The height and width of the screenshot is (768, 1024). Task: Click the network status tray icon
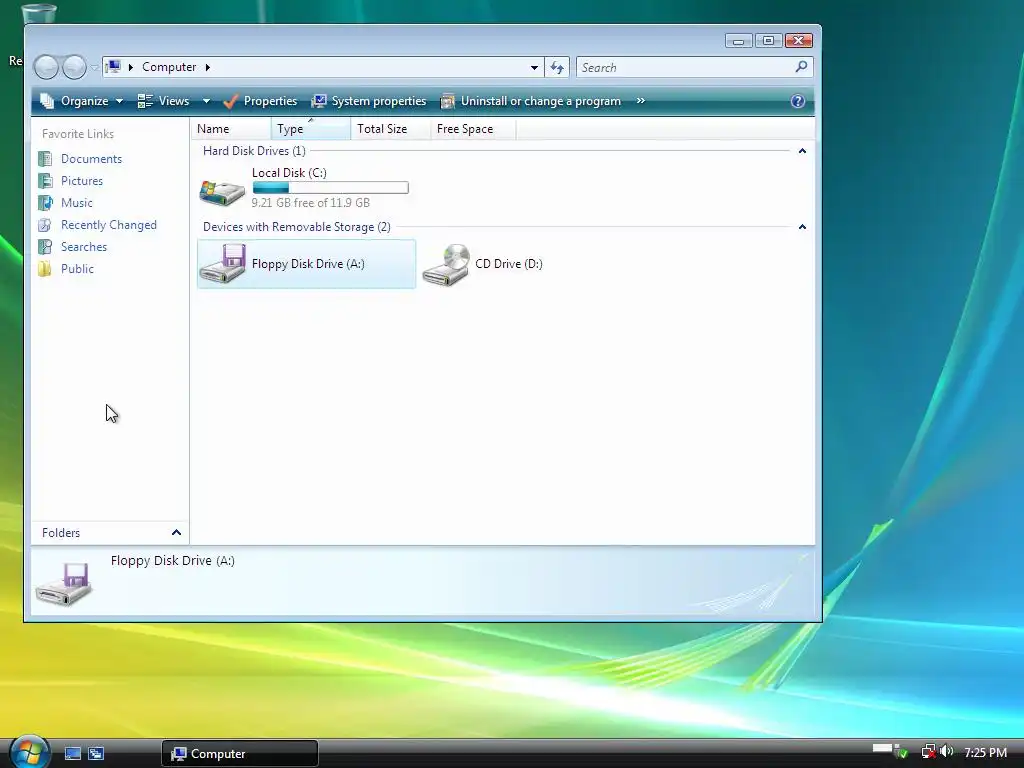[x=928, y=752]
